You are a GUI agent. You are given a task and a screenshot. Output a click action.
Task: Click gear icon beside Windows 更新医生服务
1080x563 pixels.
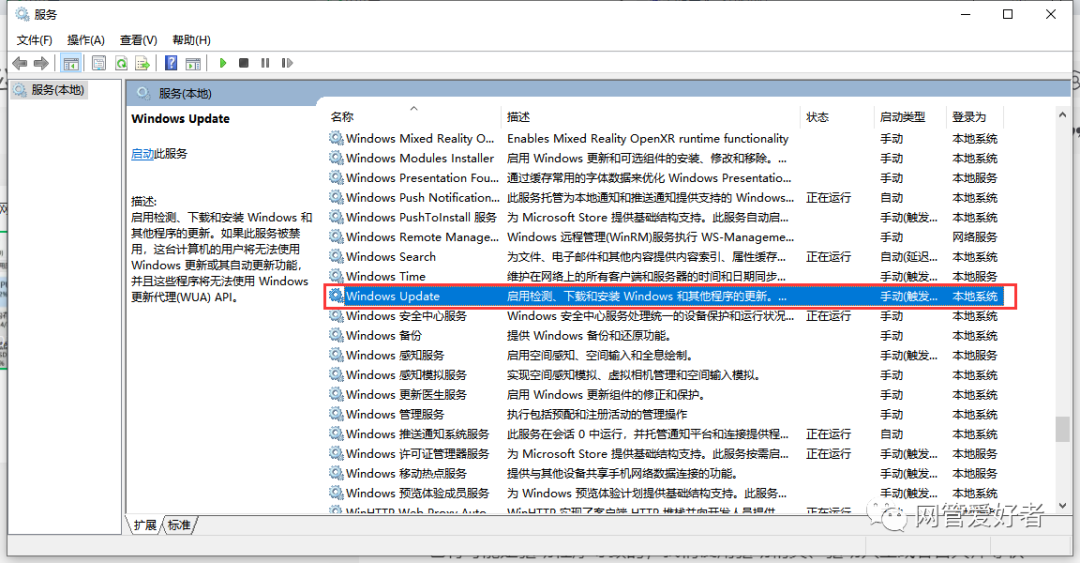coord(336,395)
